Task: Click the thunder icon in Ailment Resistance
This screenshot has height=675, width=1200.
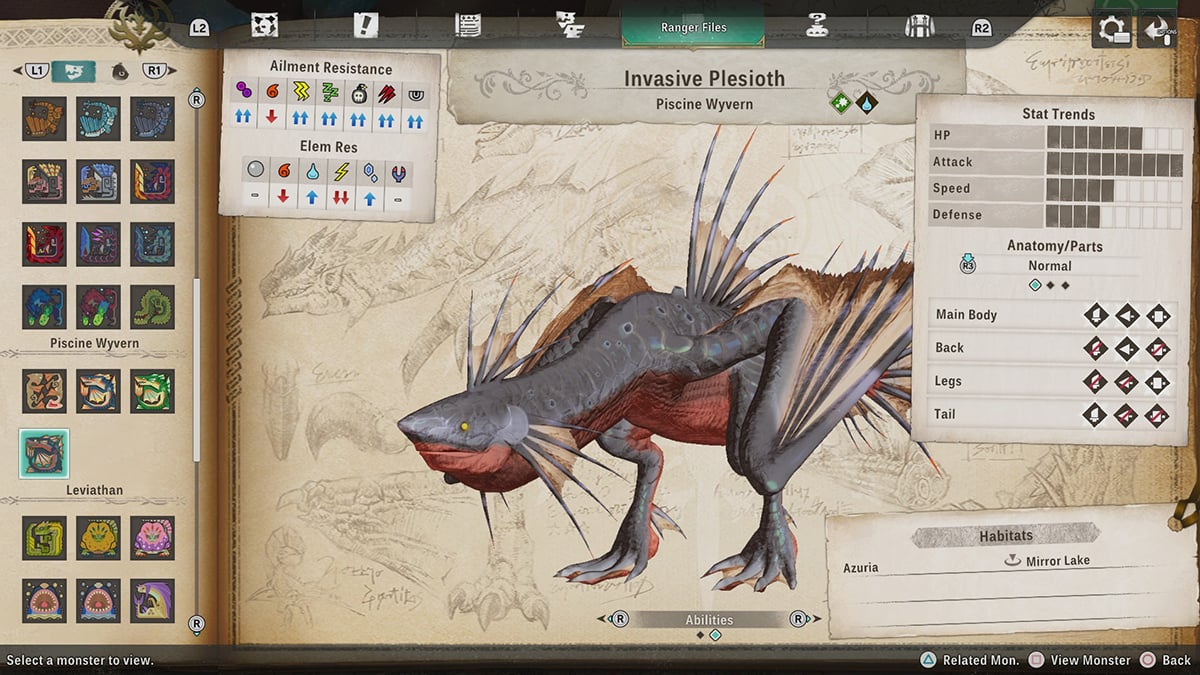Action: pos(301,91)
